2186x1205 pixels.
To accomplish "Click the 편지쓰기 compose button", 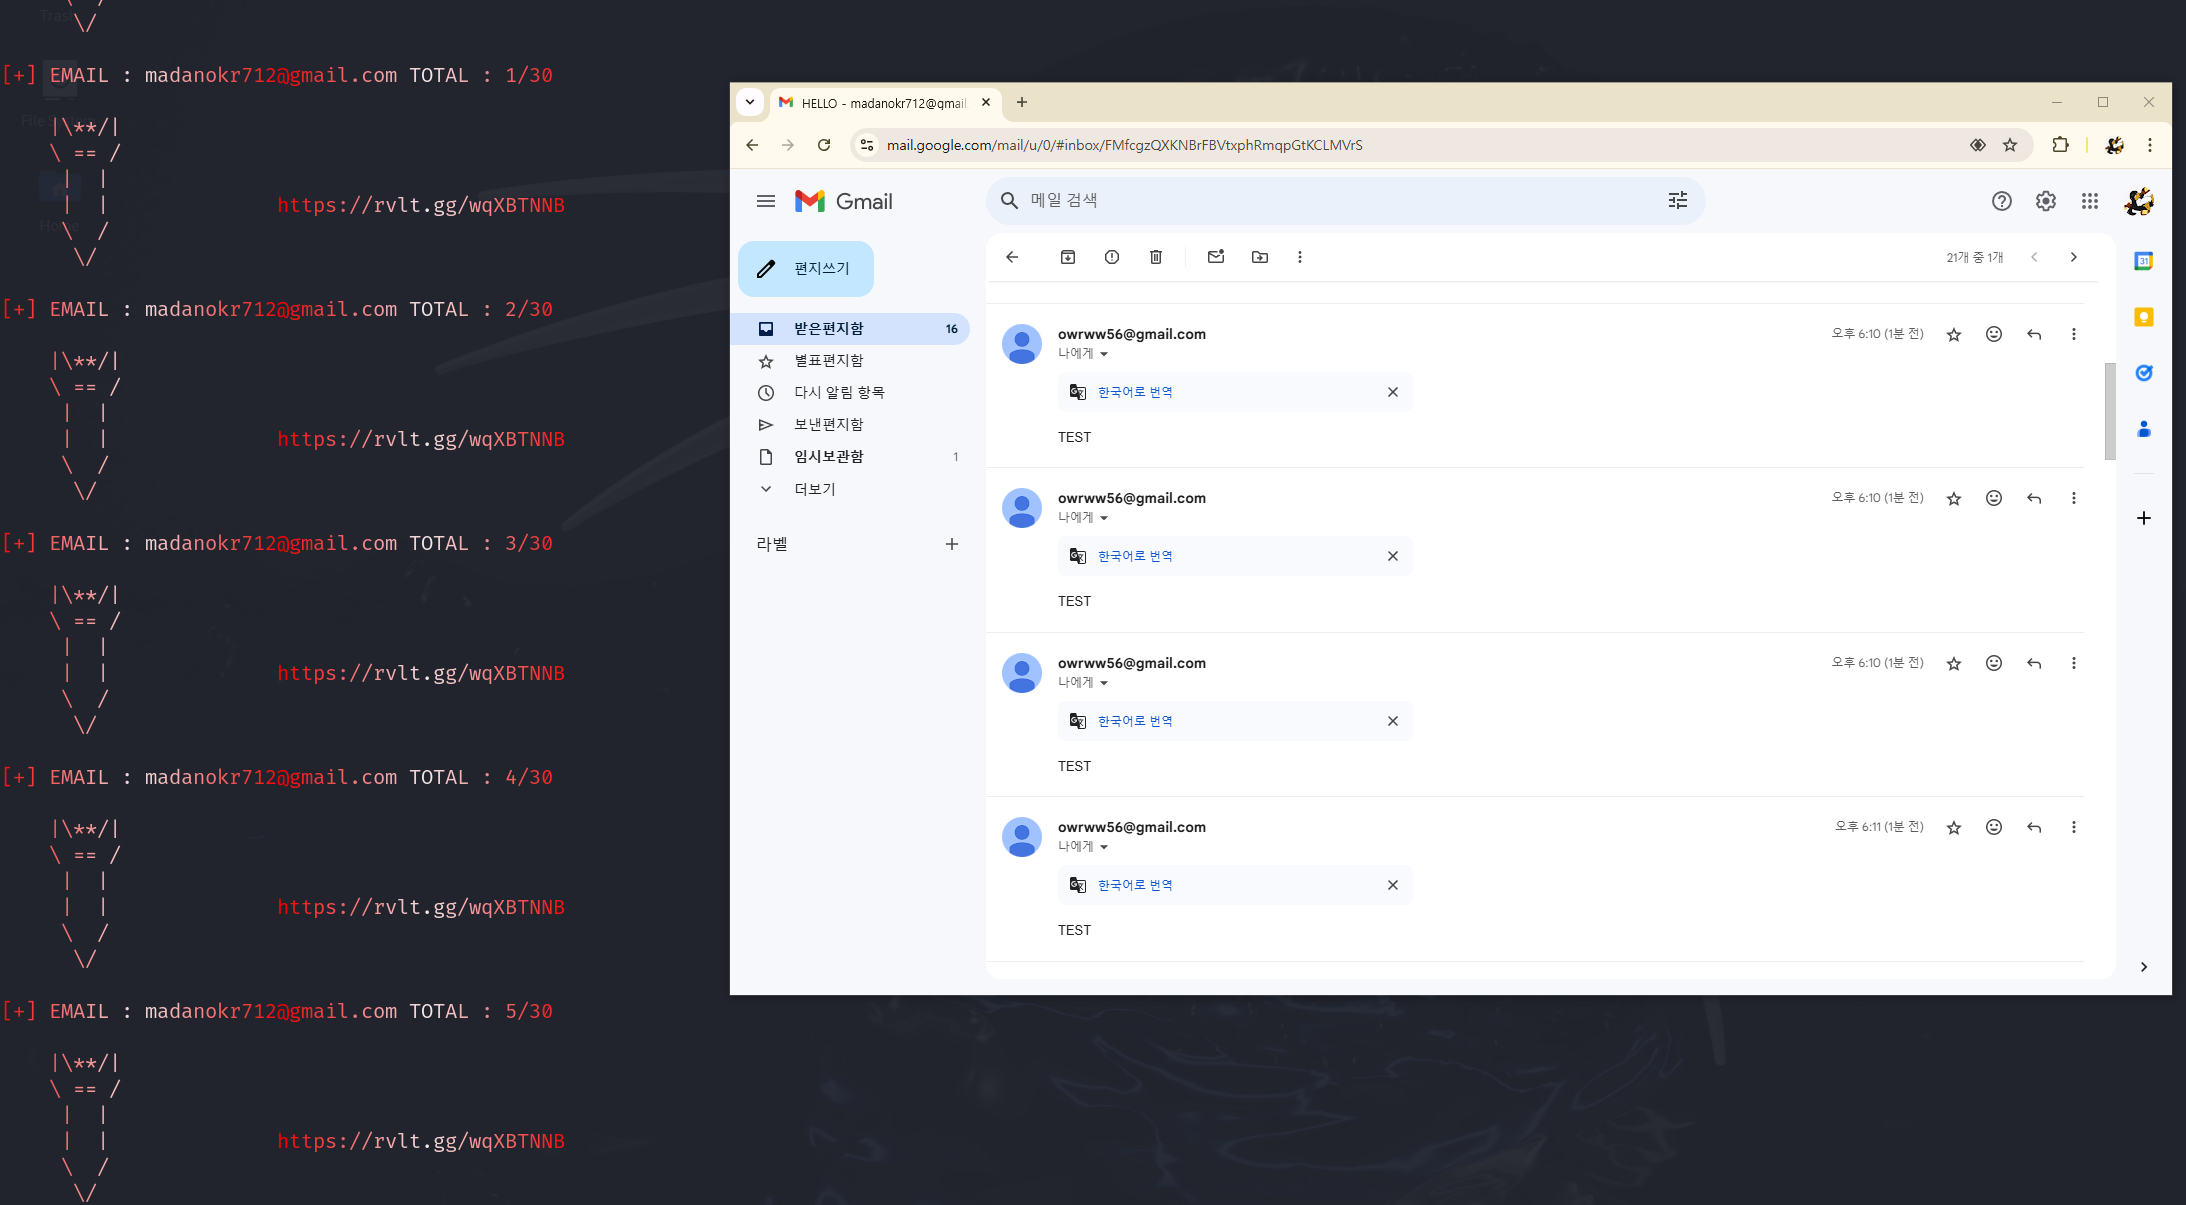I will point(806,269).
